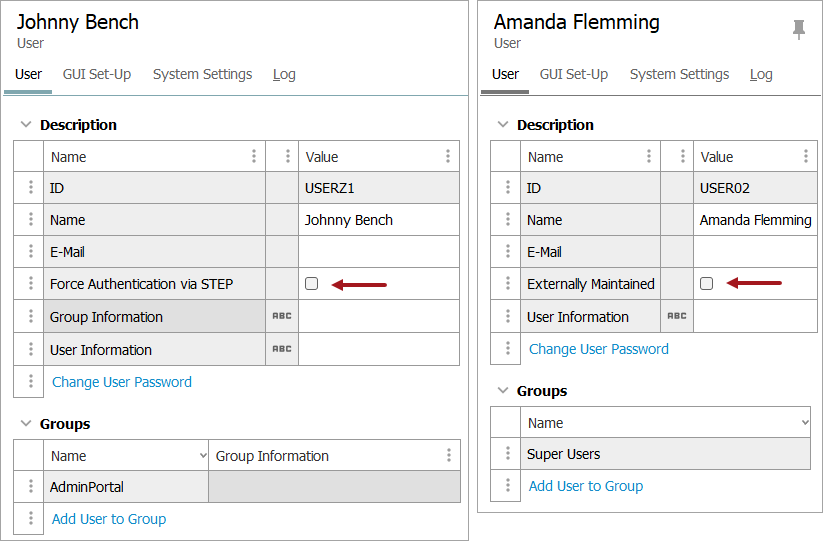The width and height of the screenshot is (823, 541).
Task: Click Change User Password for Johnny Bench
Action: tap(122, 382)
